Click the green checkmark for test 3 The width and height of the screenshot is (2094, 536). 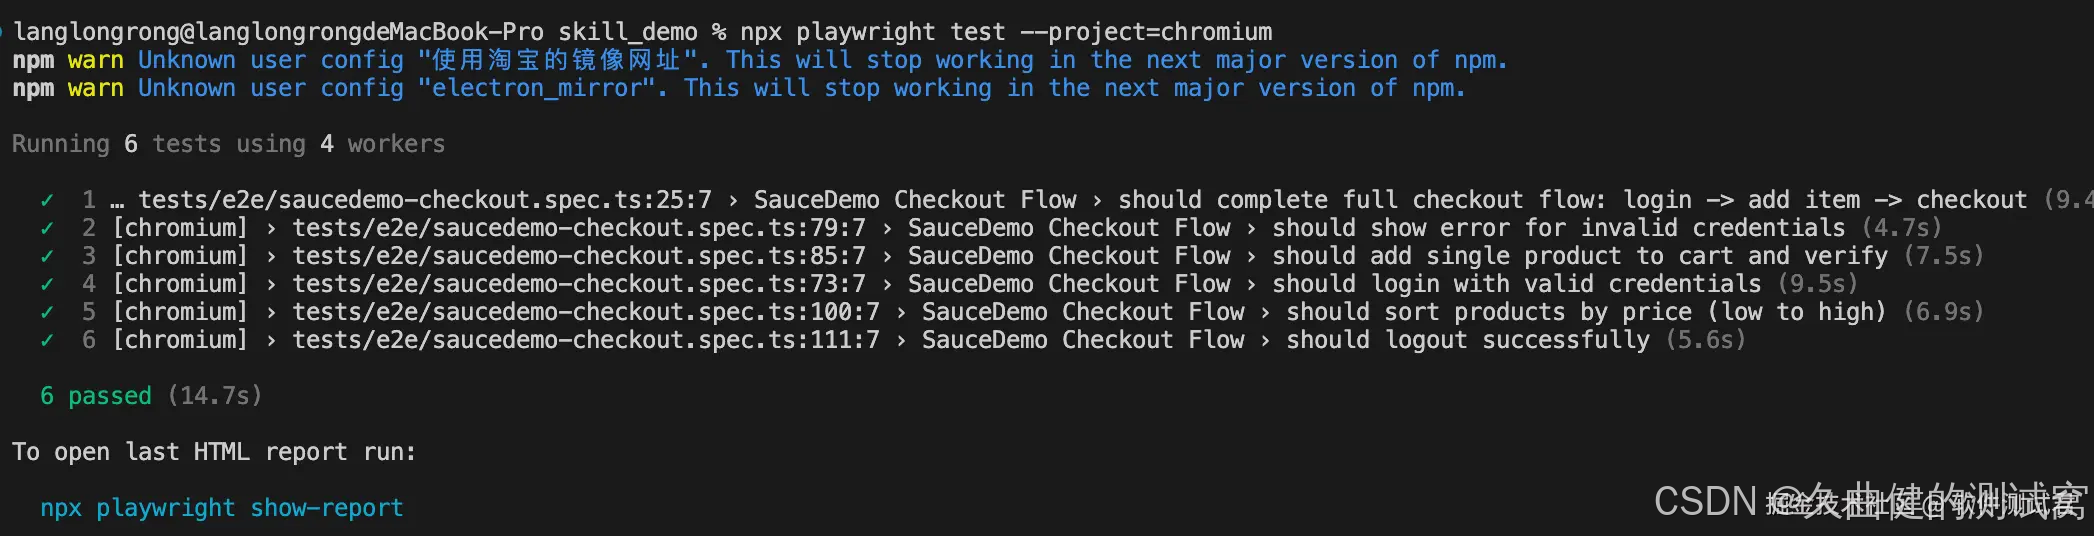(47, 256)
